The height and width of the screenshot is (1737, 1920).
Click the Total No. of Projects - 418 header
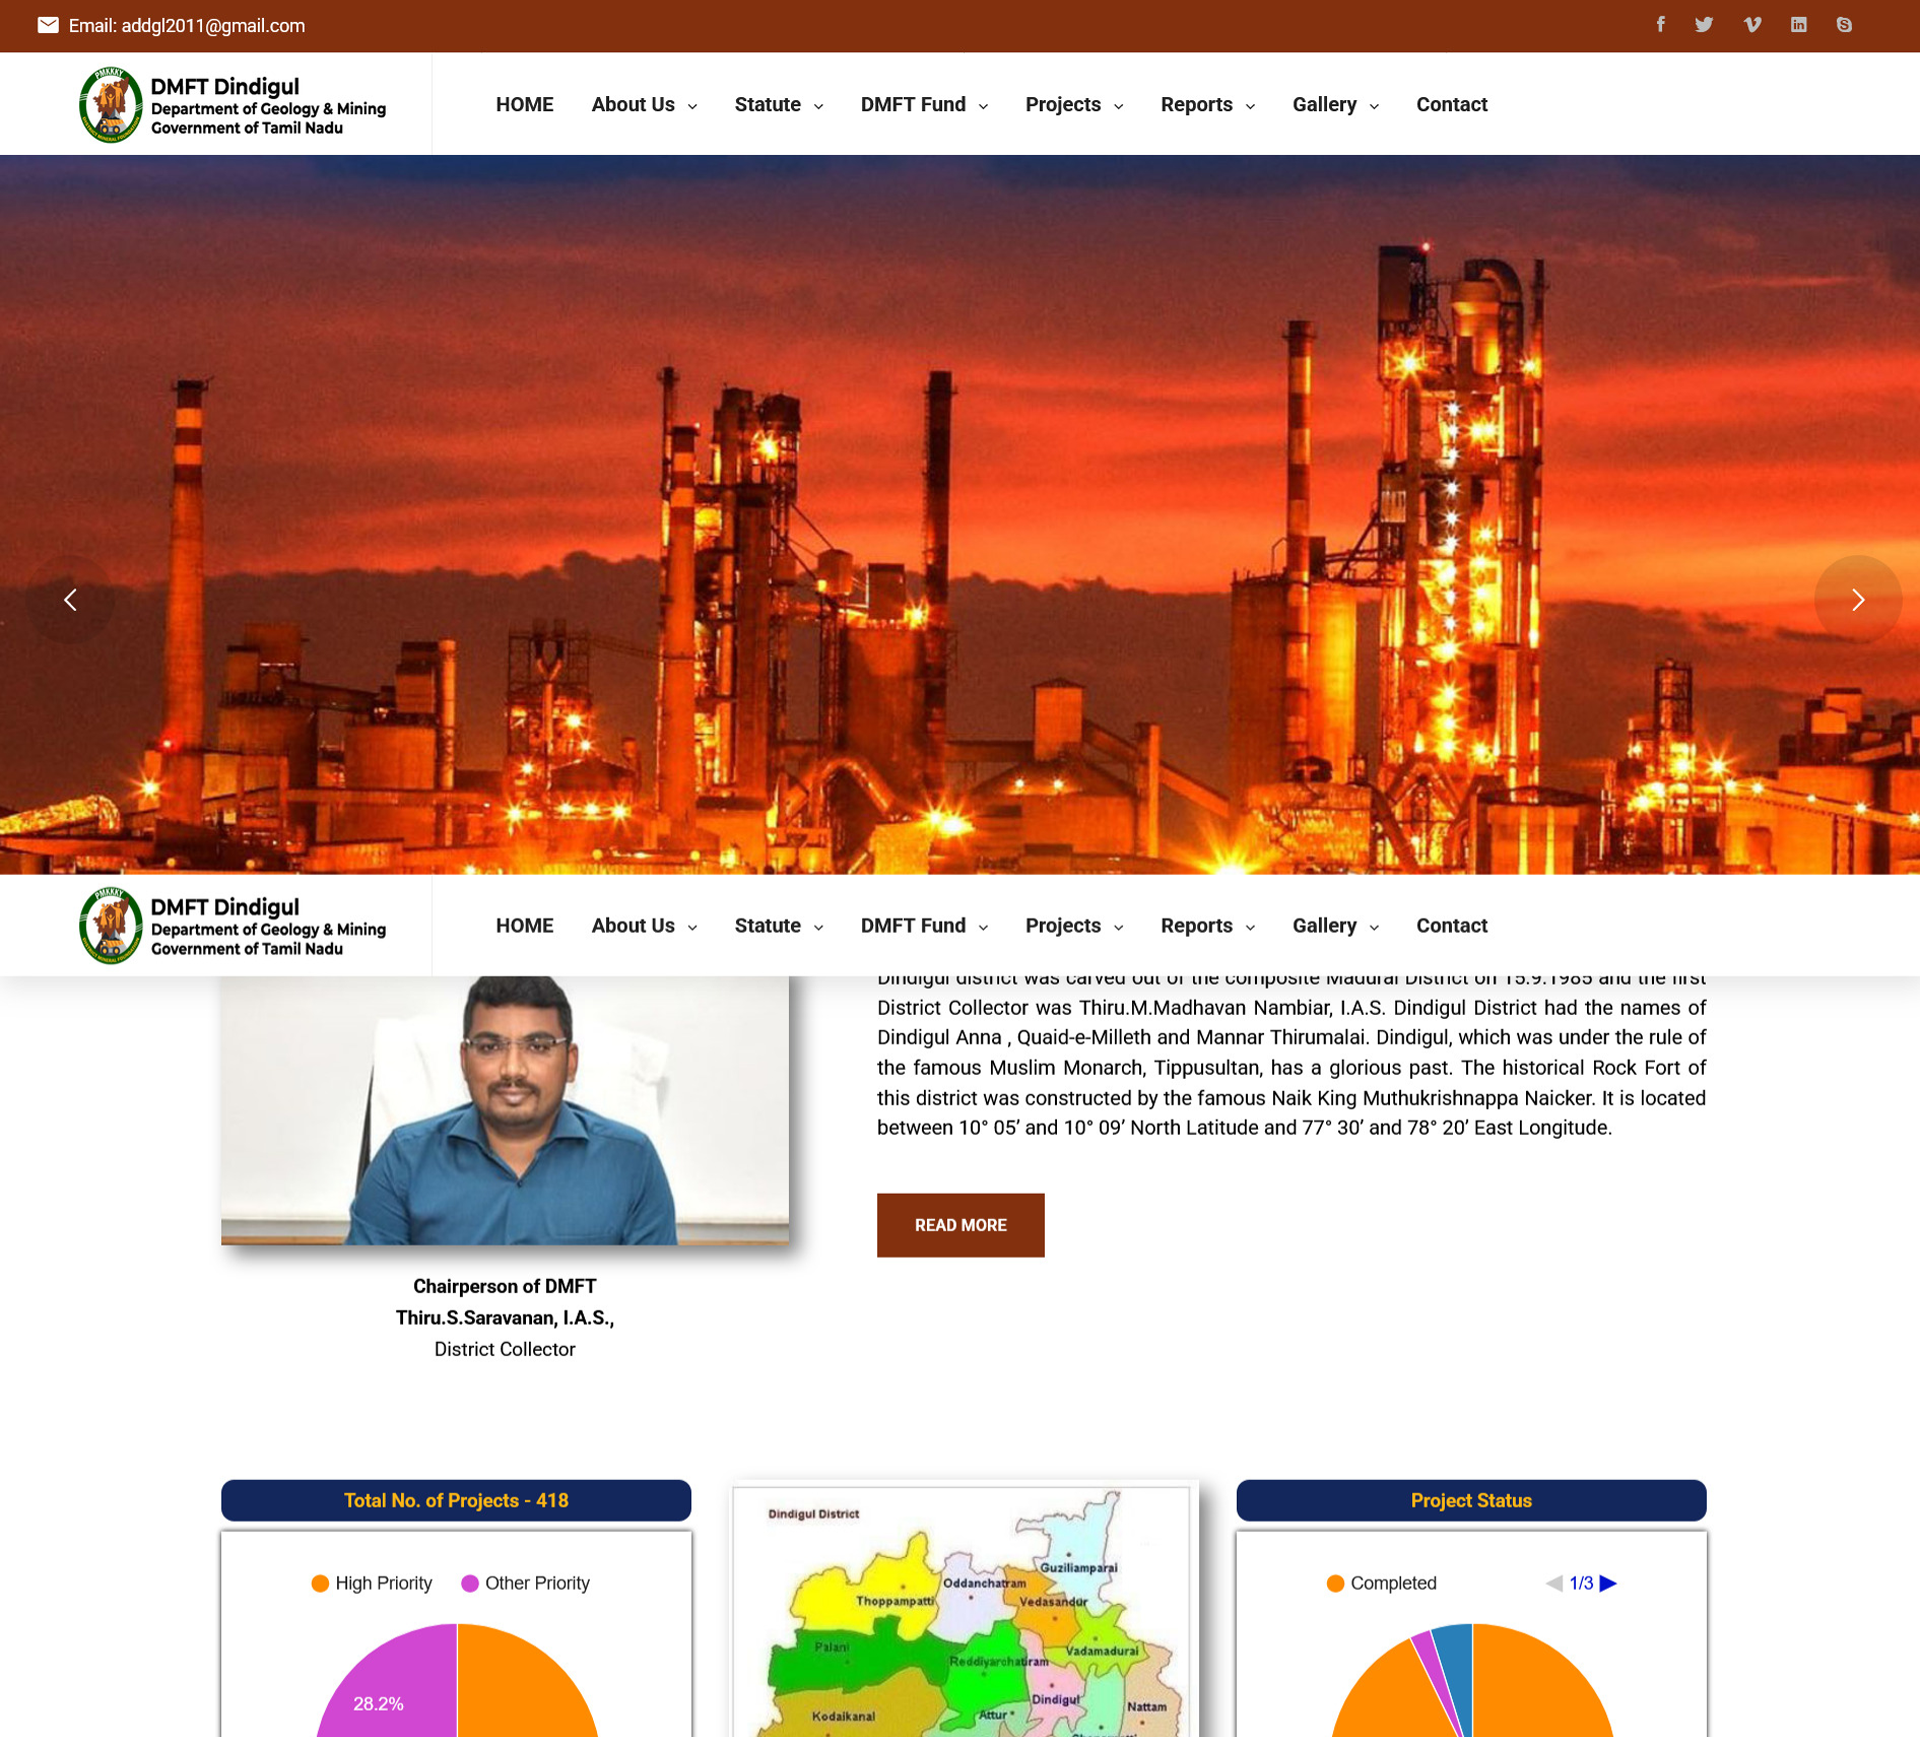[456, 1500]
